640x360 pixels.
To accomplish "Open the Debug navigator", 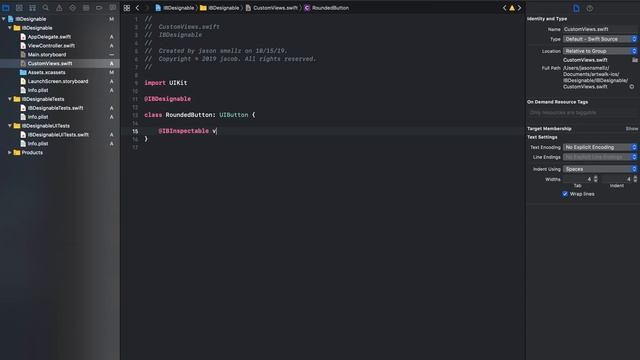I will coord(86,8).
